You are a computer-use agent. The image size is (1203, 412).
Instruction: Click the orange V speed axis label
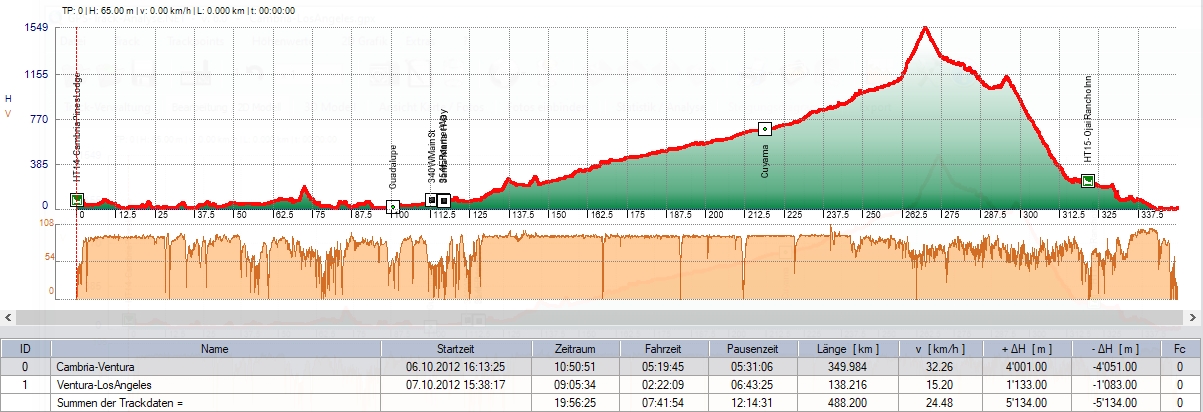point(8,114)
